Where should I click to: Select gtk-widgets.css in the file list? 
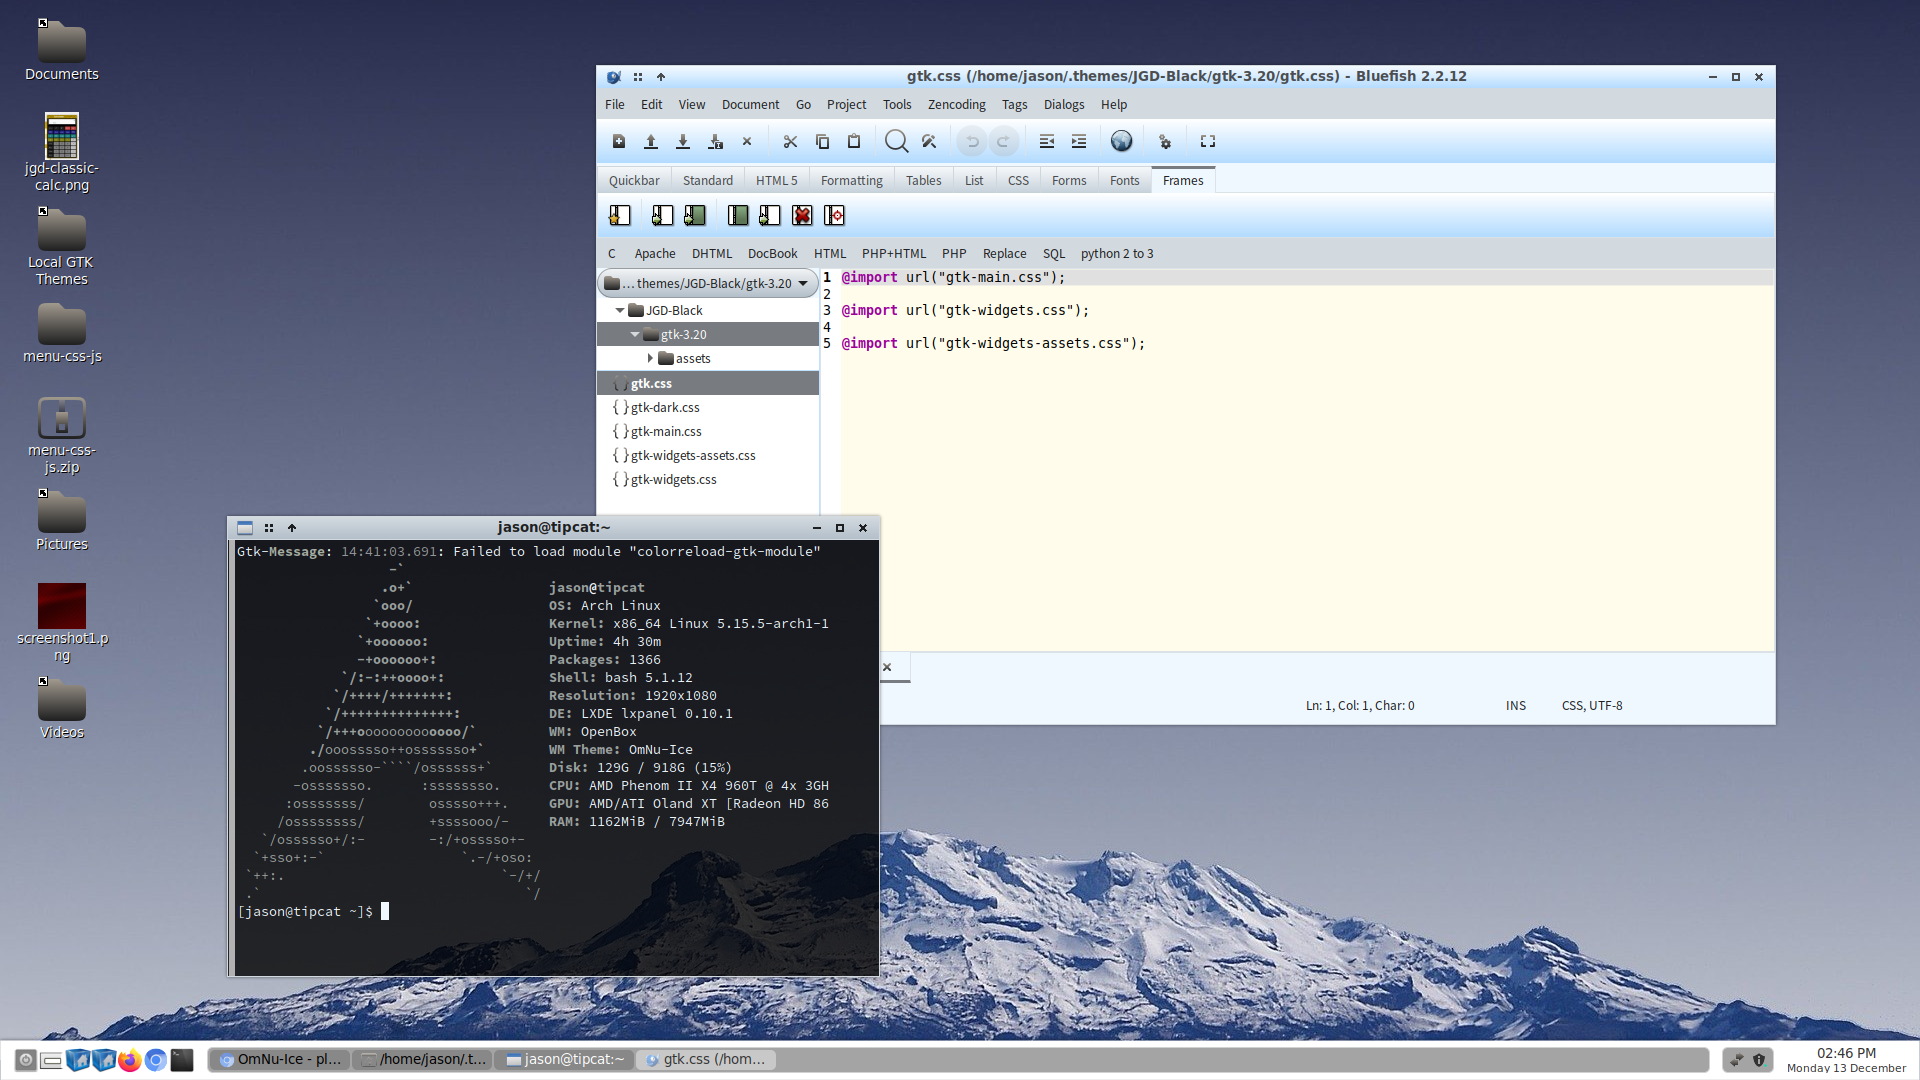(x=708, y=480)
